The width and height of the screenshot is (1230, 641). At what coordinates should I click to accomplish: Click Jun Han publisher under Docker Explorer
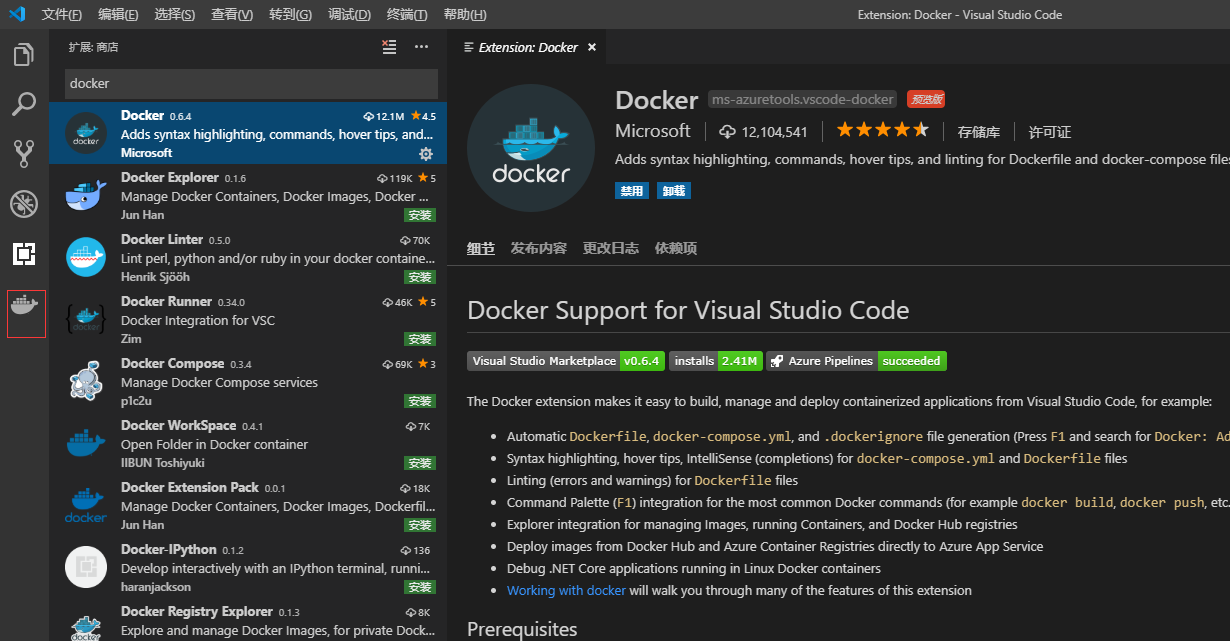pos(142,215)
